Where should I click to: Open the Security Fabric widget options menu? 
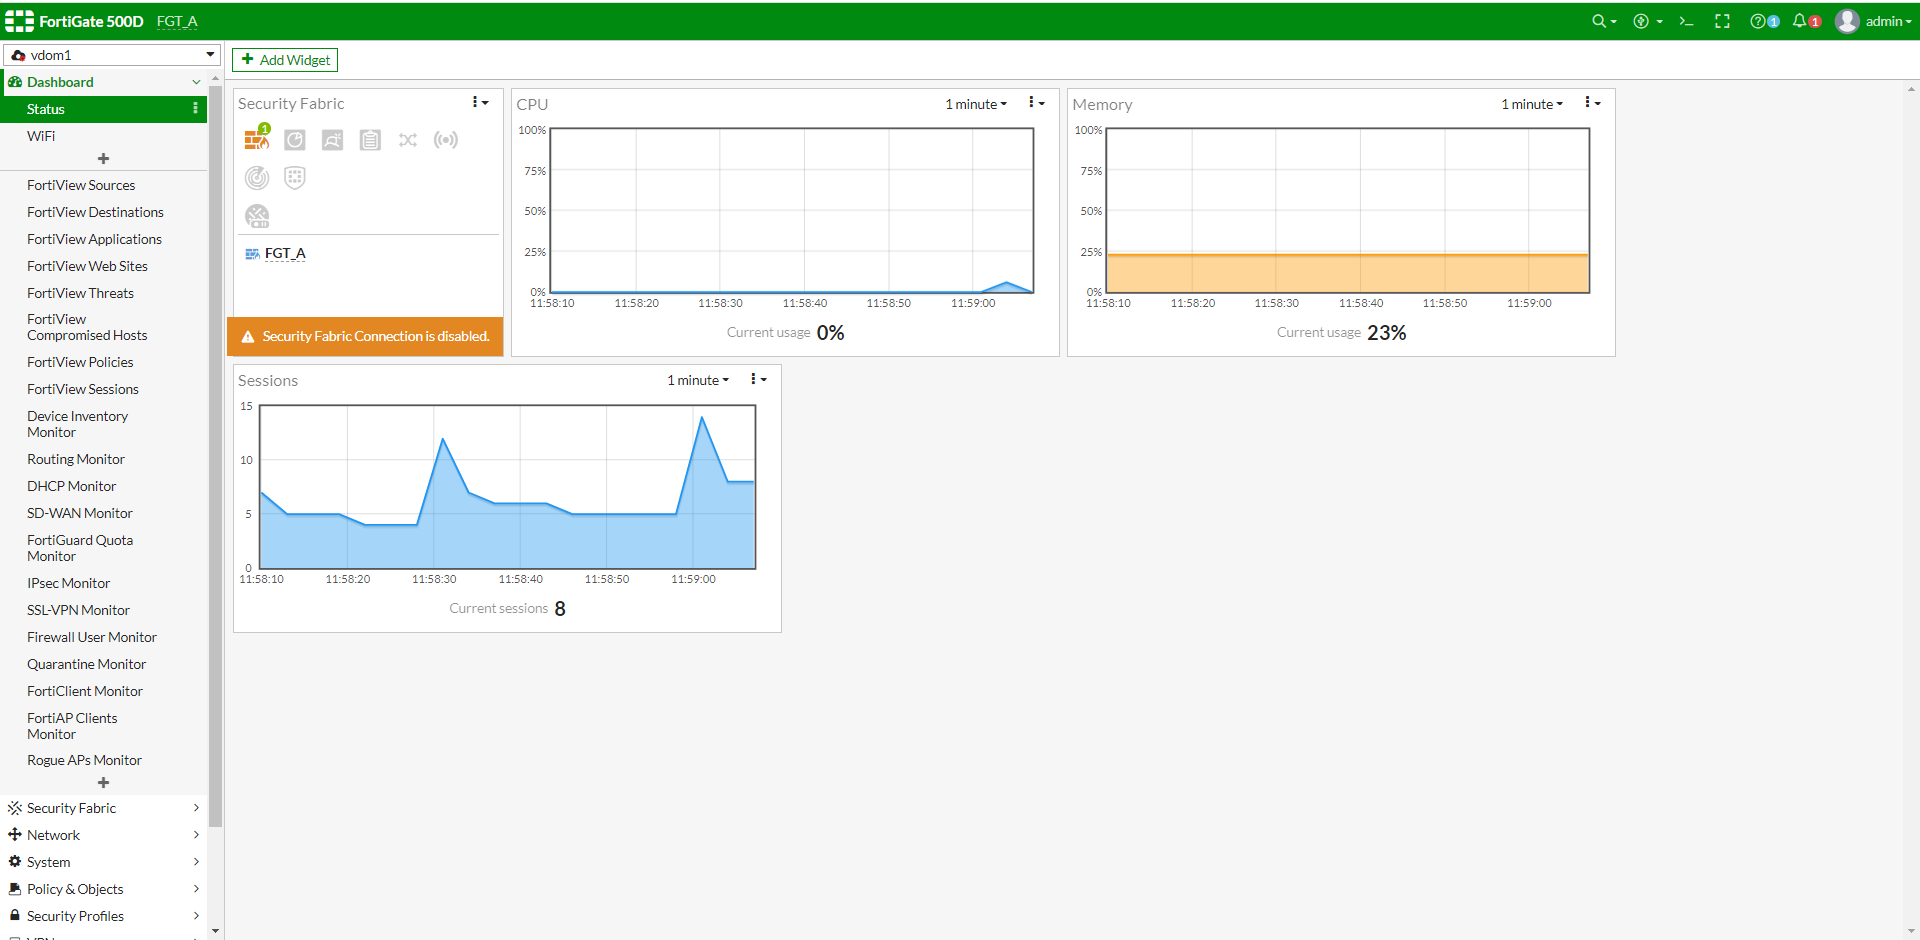[x=480, y=103]
